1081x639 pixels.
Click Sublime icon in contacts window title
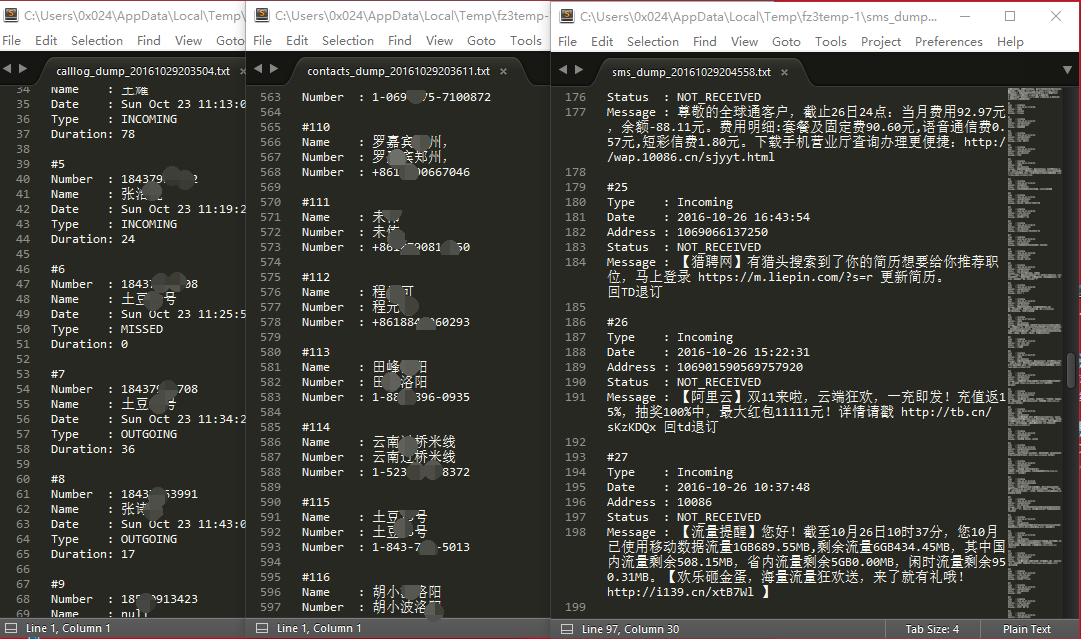(262, 14)
